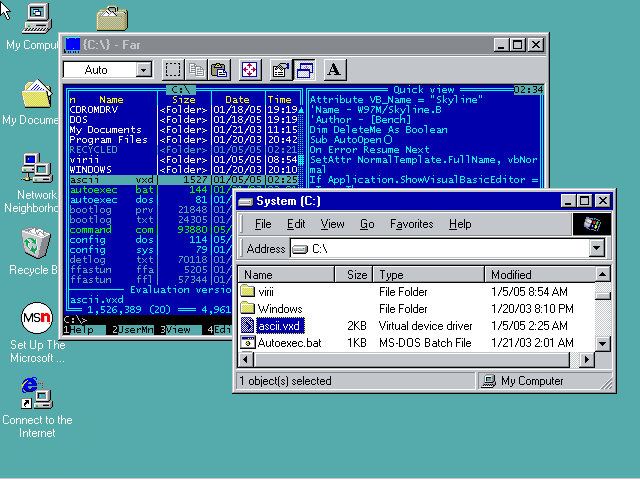This screenshot has width=640, height=480.
Task: Open the My Documents desktop folder icon
Action: [36, 93]
